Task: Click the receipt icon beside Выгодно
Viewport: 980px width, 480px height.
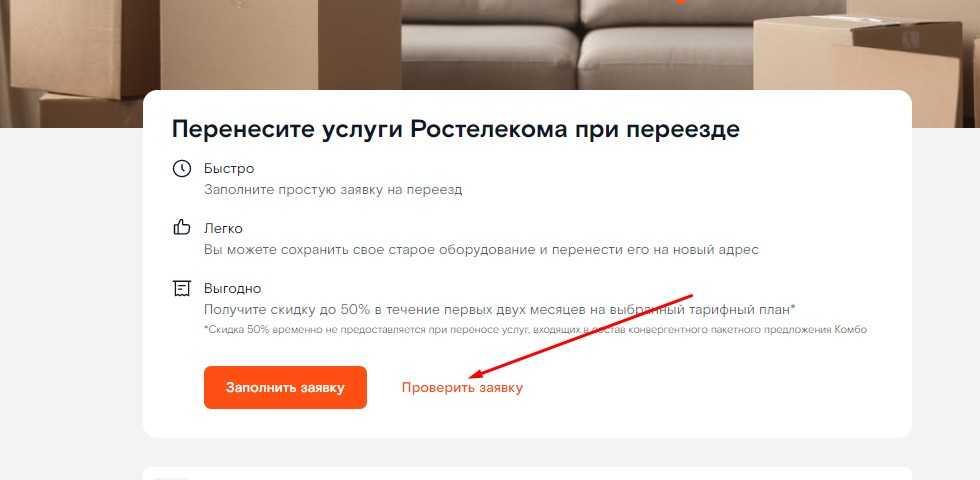Action: pos(181,288)
